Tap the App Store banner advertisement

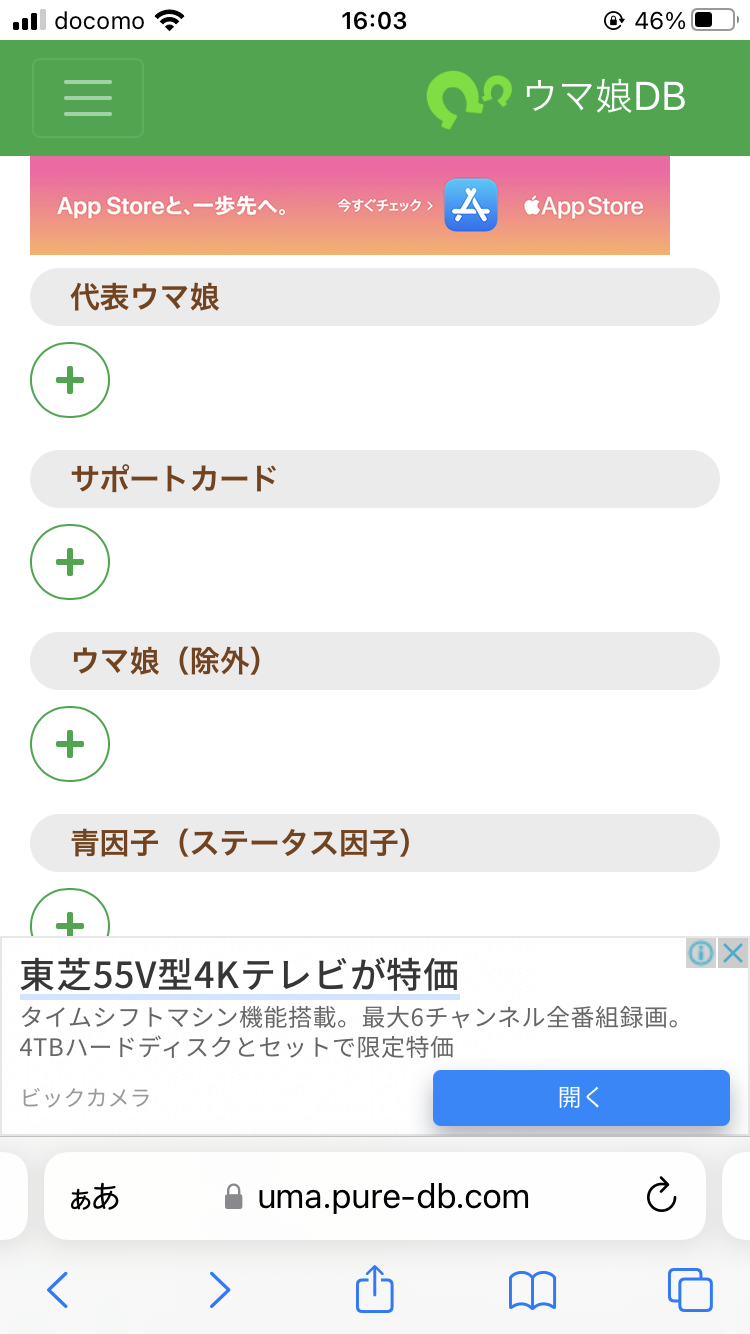[350, 206]
